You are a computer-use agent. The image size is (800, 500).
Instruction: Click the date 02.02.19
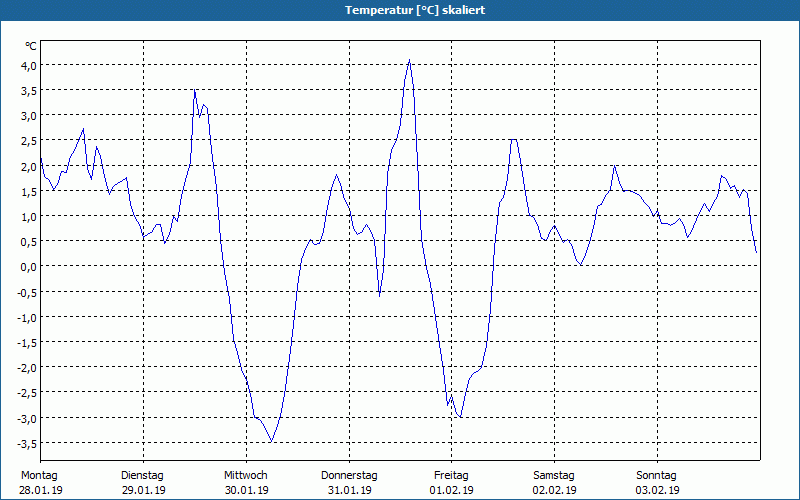(x=555, y=490)
